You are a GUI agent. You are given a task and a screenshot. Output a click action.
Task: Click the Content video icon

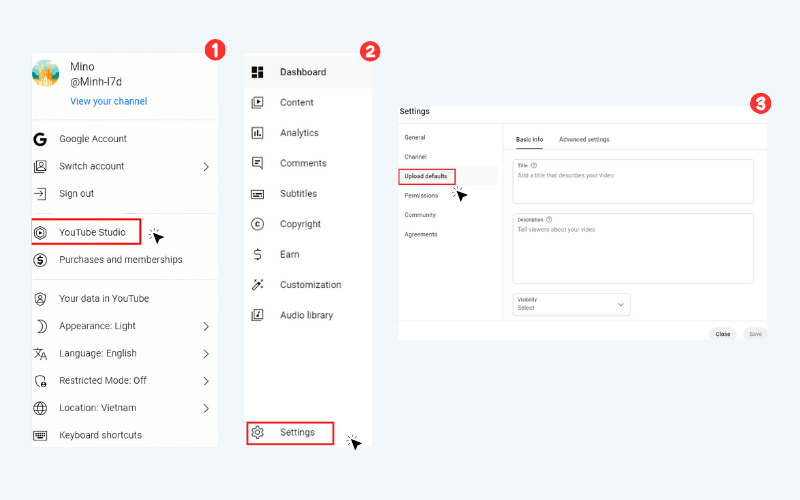click(258, 103)
